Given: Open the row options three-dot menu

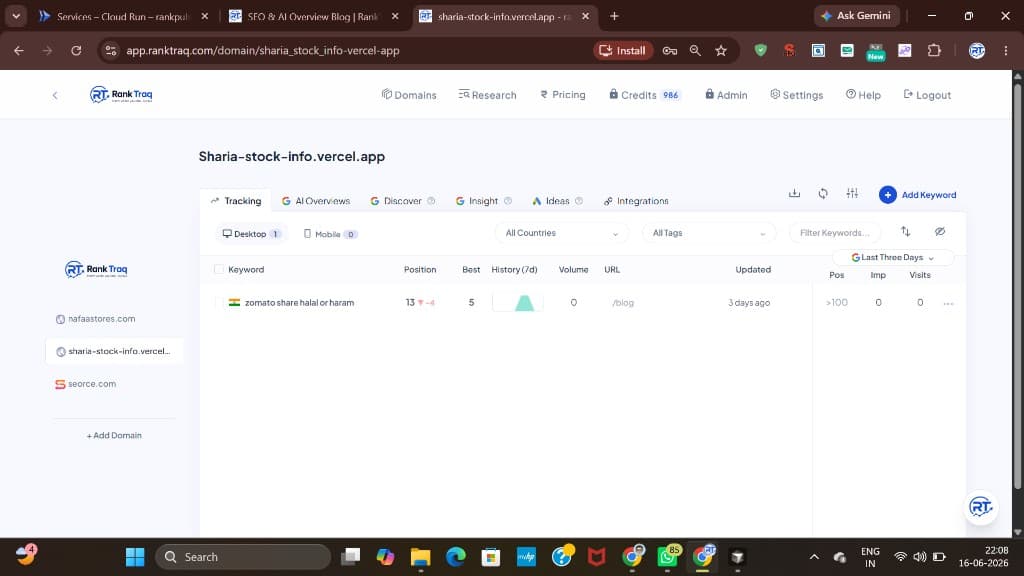Looking at the screenshot, I should click(948, 303).
